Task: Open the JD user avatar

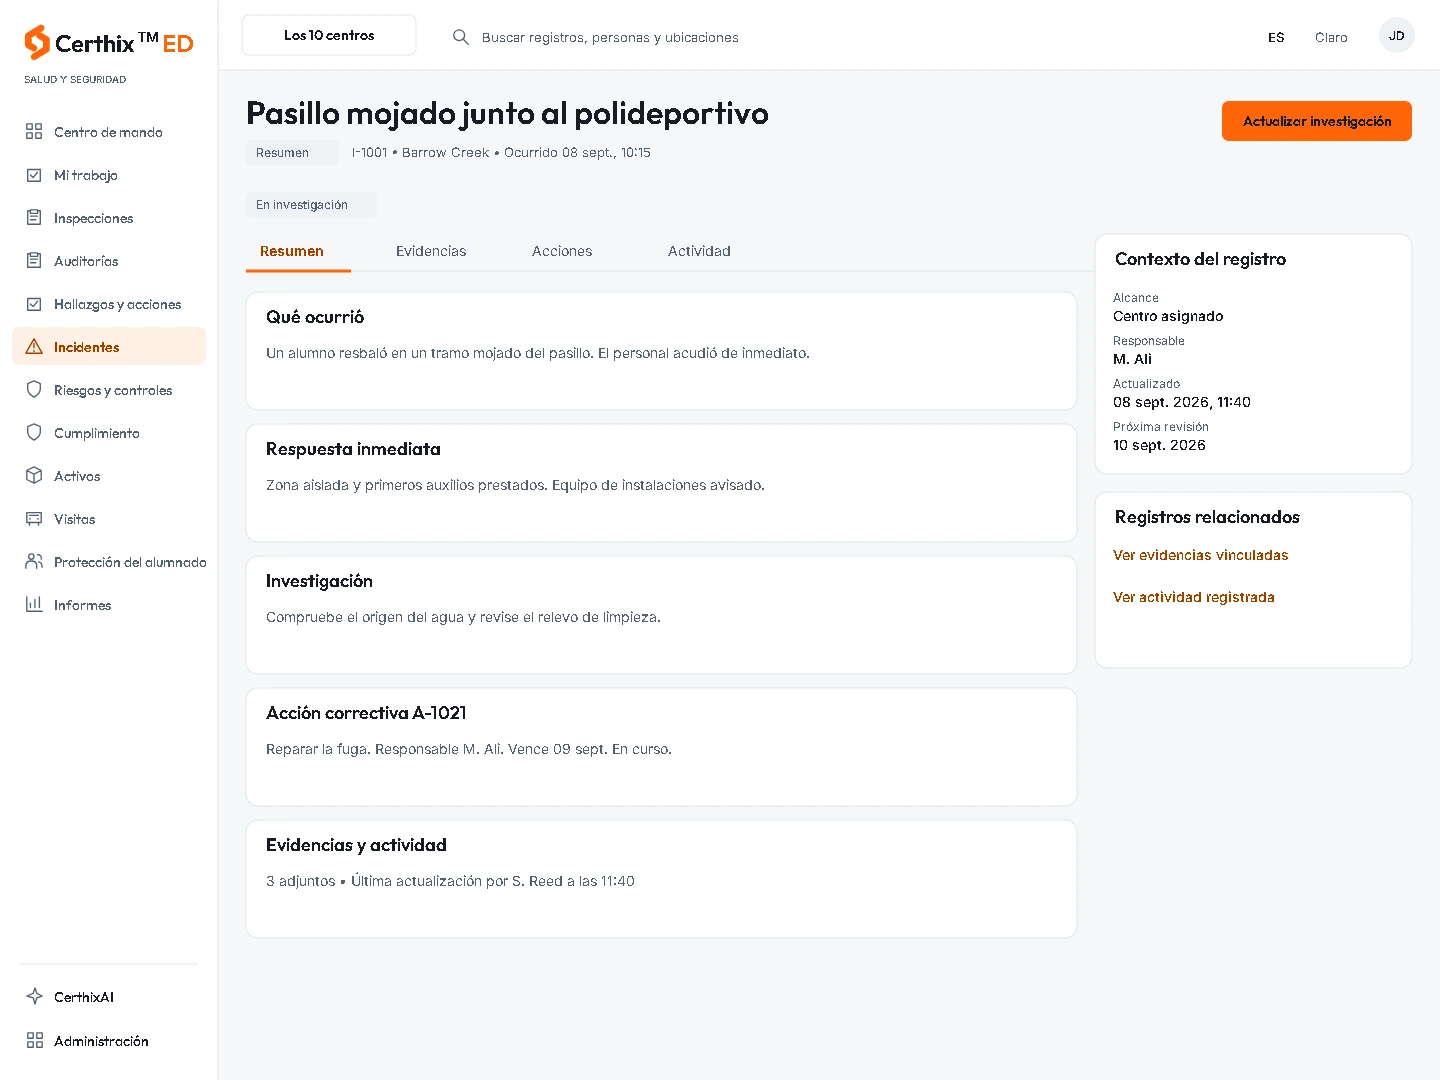Action: click(x=1396, y=36)
